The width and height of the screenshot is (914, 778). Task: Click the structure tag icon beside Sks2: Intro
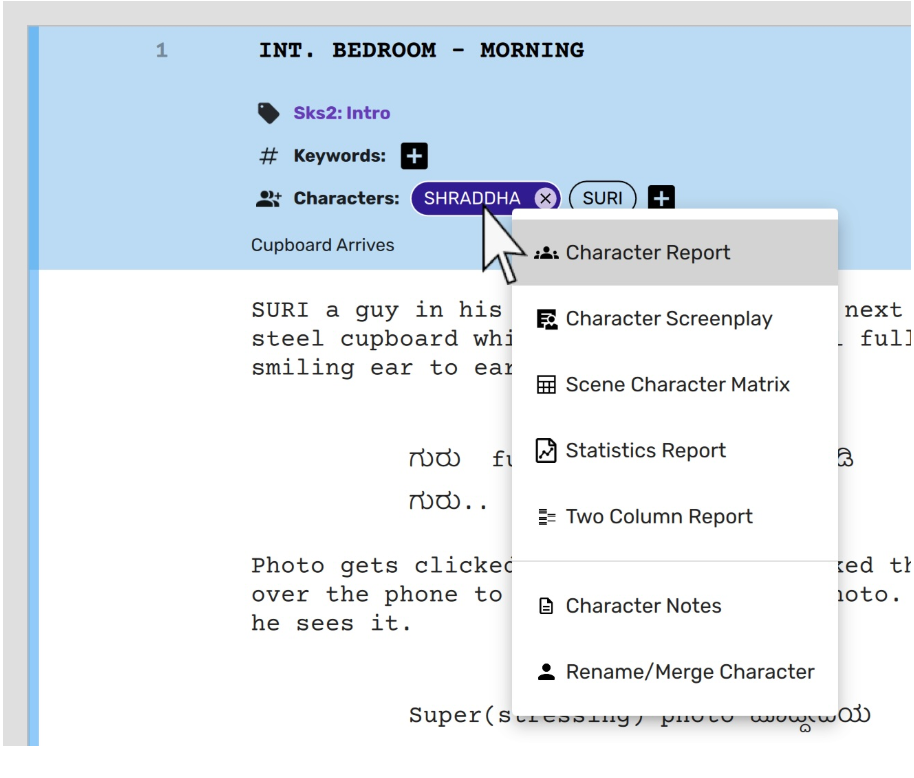[268, 113]
